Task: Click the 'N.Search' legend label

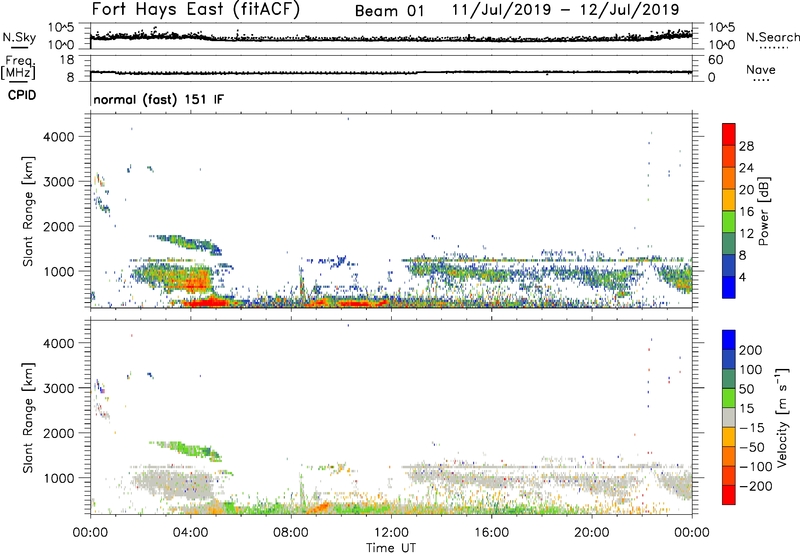Action: pos(772,37)
